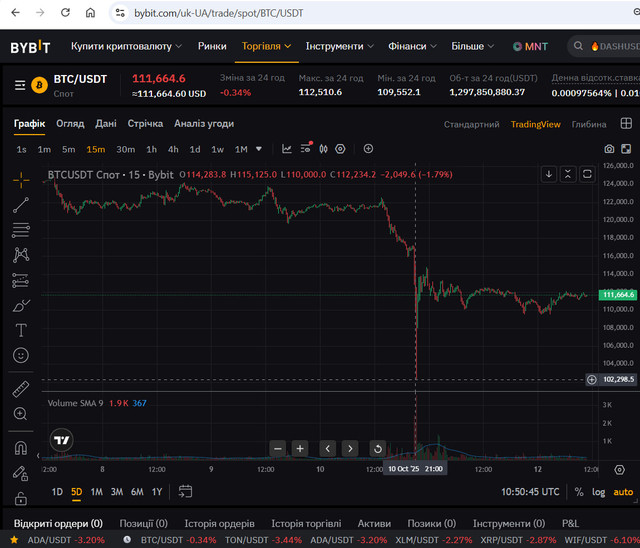This screenshot has height=548, width=640.
Task: Open the long position forecasting tool
Action: tap(20, 280)
